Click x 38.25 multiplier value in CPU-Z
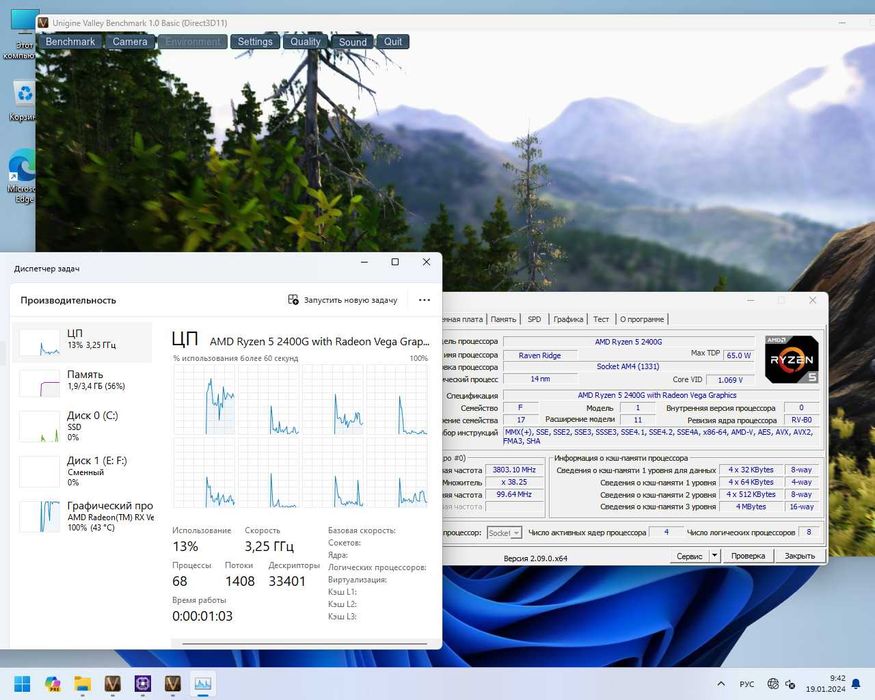The height and width of the screenshot is (700, 875). click(x=514, y=482)
